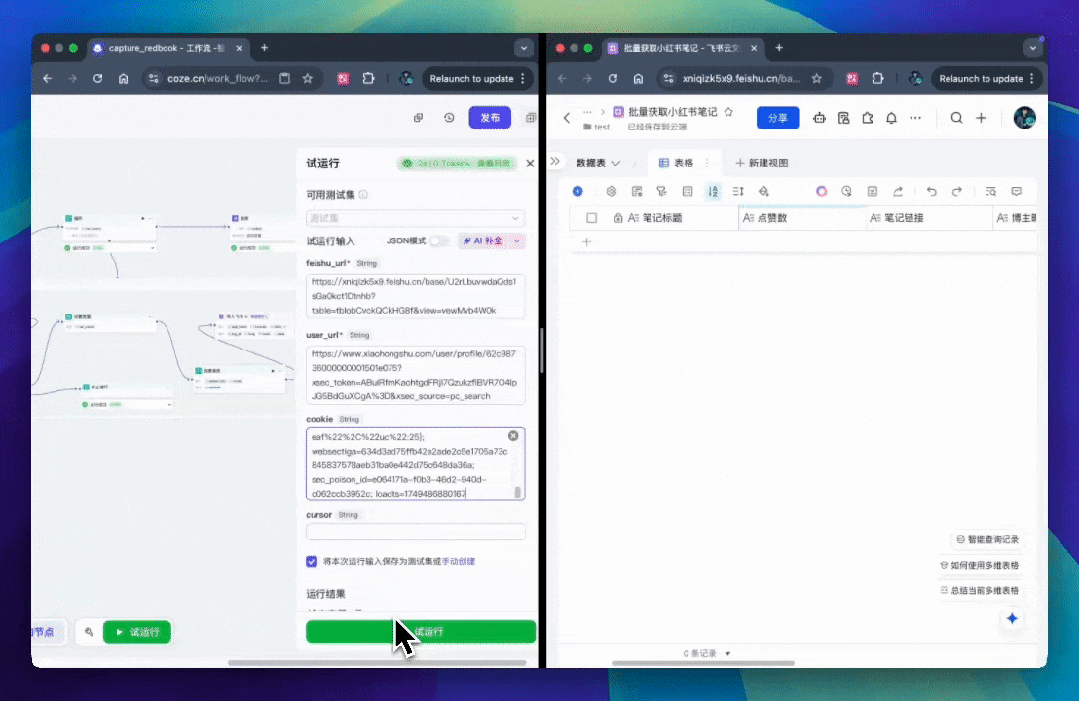The width and height of the screenshot is (1079, 701).
Task: Click the undo arrow in table toolbar
Action: click(931, 191)
